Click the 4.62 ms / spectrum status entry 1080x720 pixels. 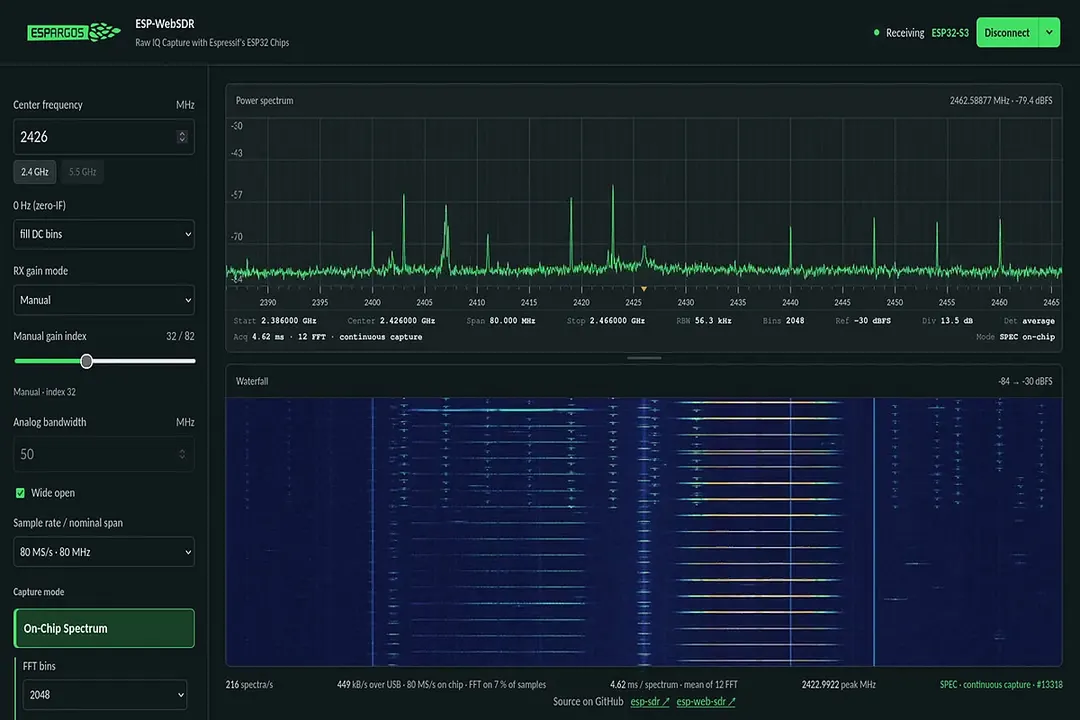point(674,684)
